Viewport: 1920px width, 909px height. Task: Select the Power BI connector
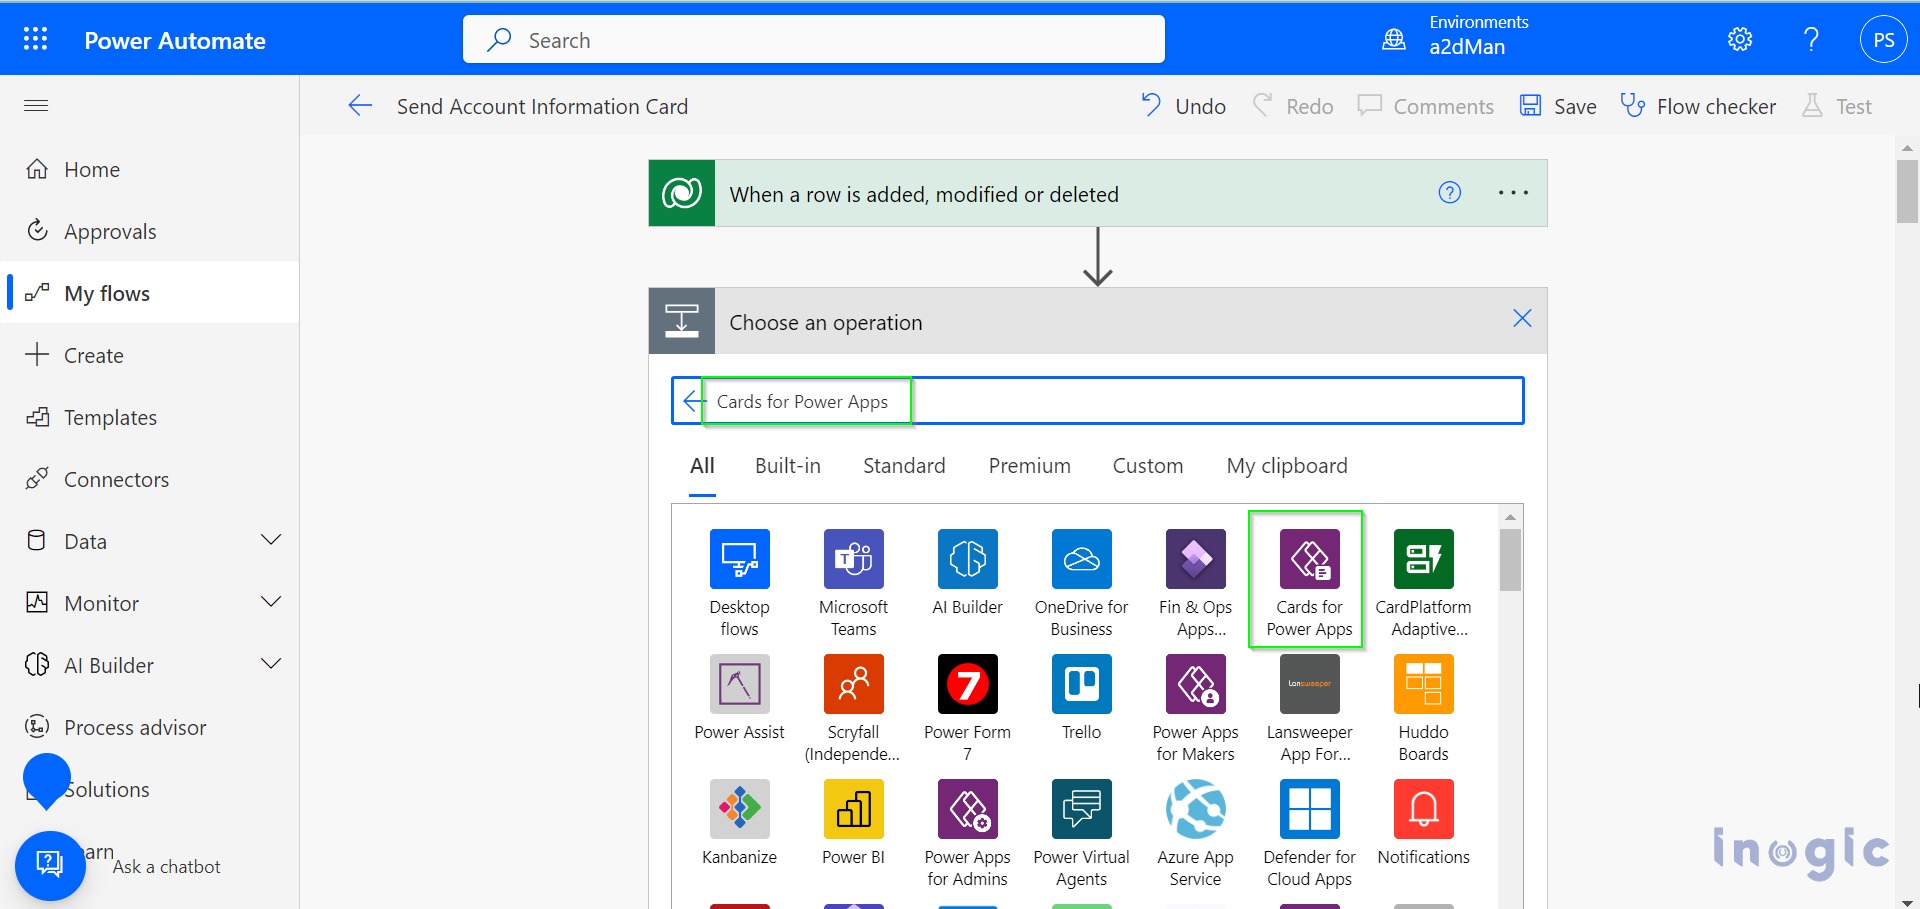coord(853,822)
